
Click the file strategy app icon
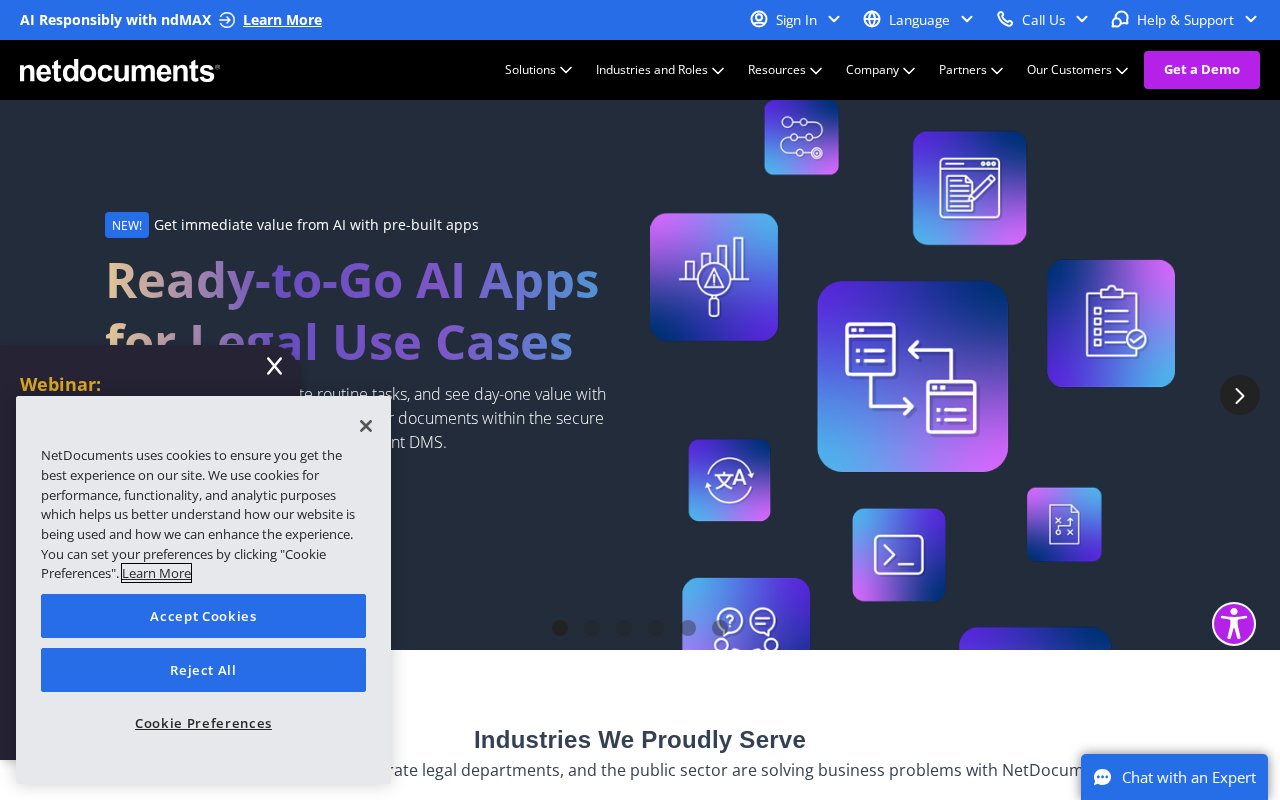click(x=1064, y=524)
